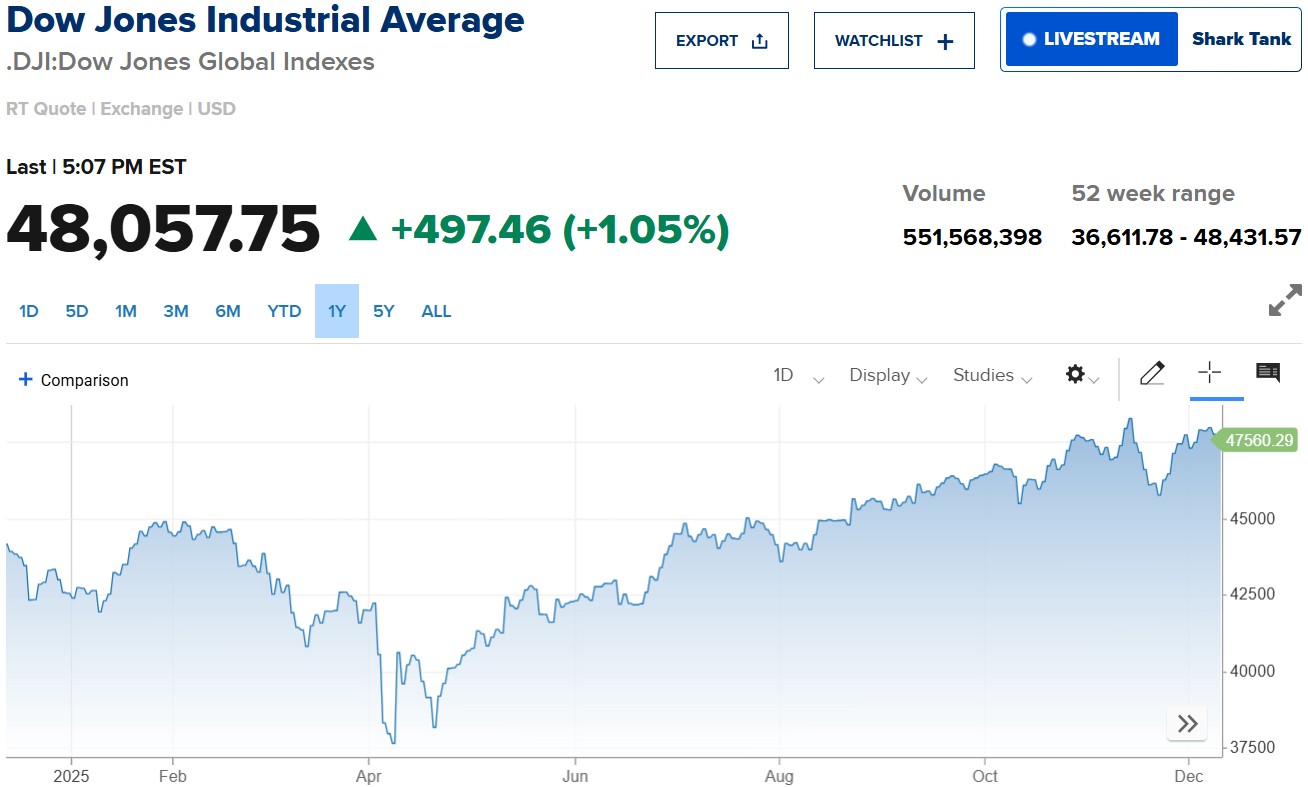This screenshot has height=787, width=1308.
Task: Switch to the 1M chart view
Action: point(126,311)
